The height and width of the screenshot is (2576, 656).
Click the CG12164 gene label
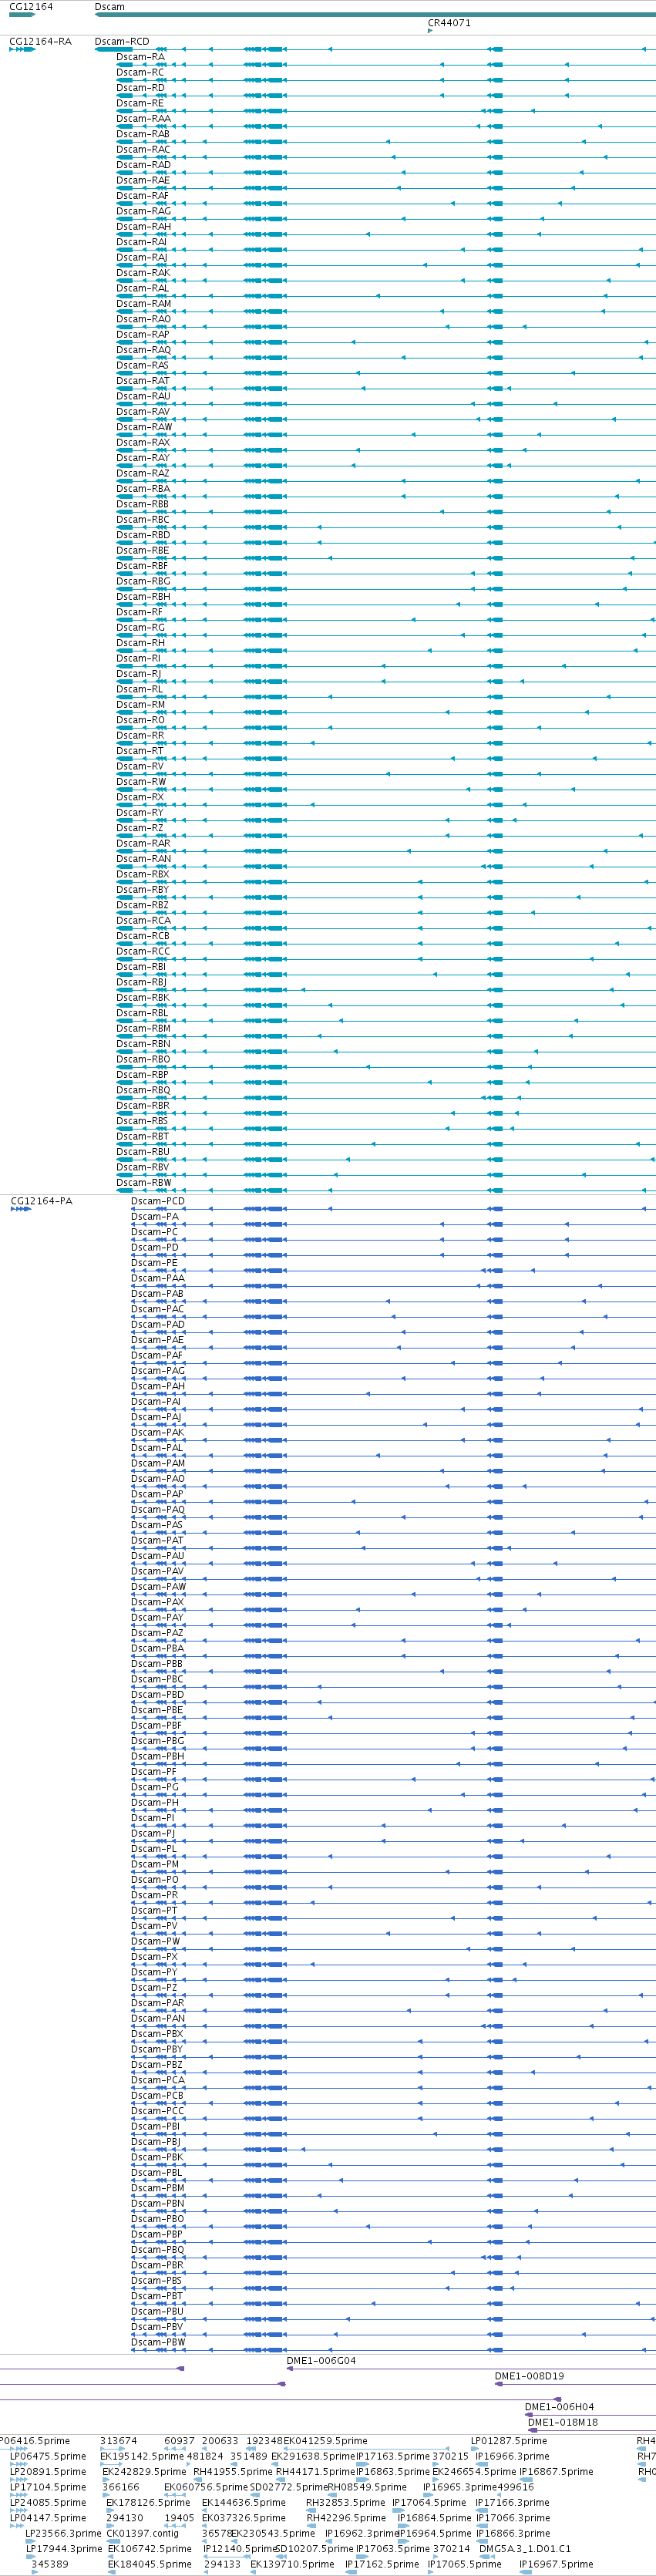(31, 7)
